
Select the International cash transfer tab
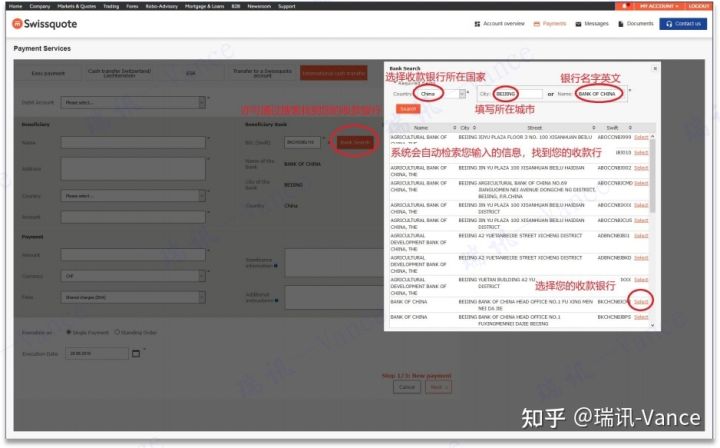tap(334, 73)
